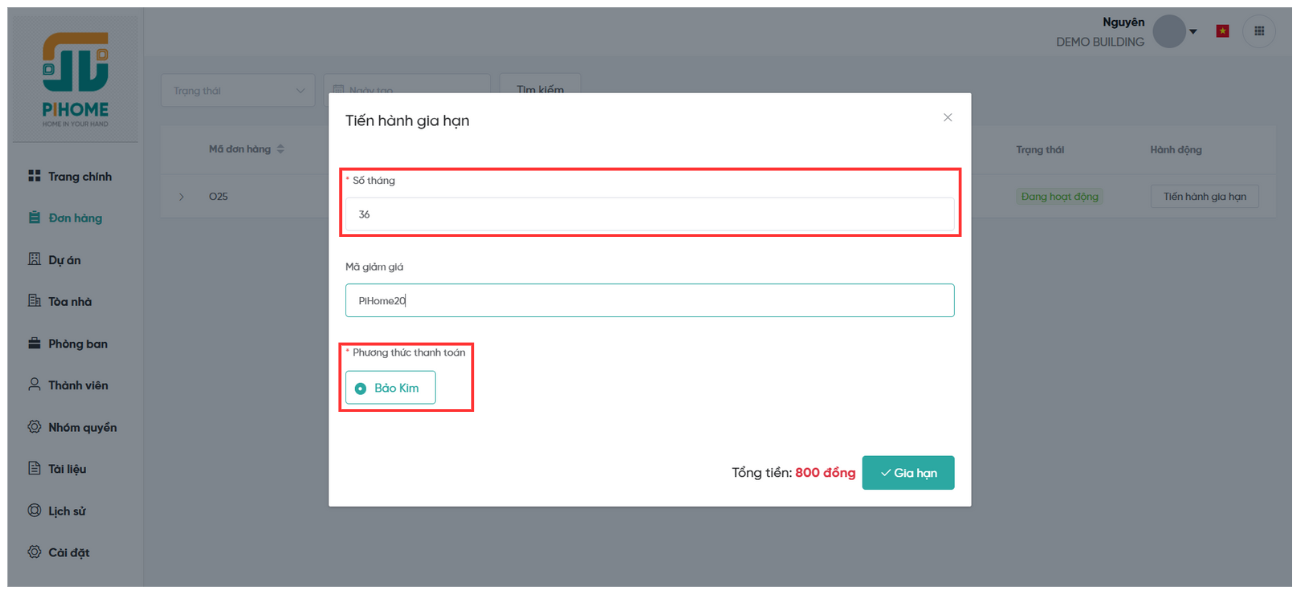Click the Nhóm quyền icon
The width and height of the screenshot is (1295, 593).
click(x=34, y=427)
